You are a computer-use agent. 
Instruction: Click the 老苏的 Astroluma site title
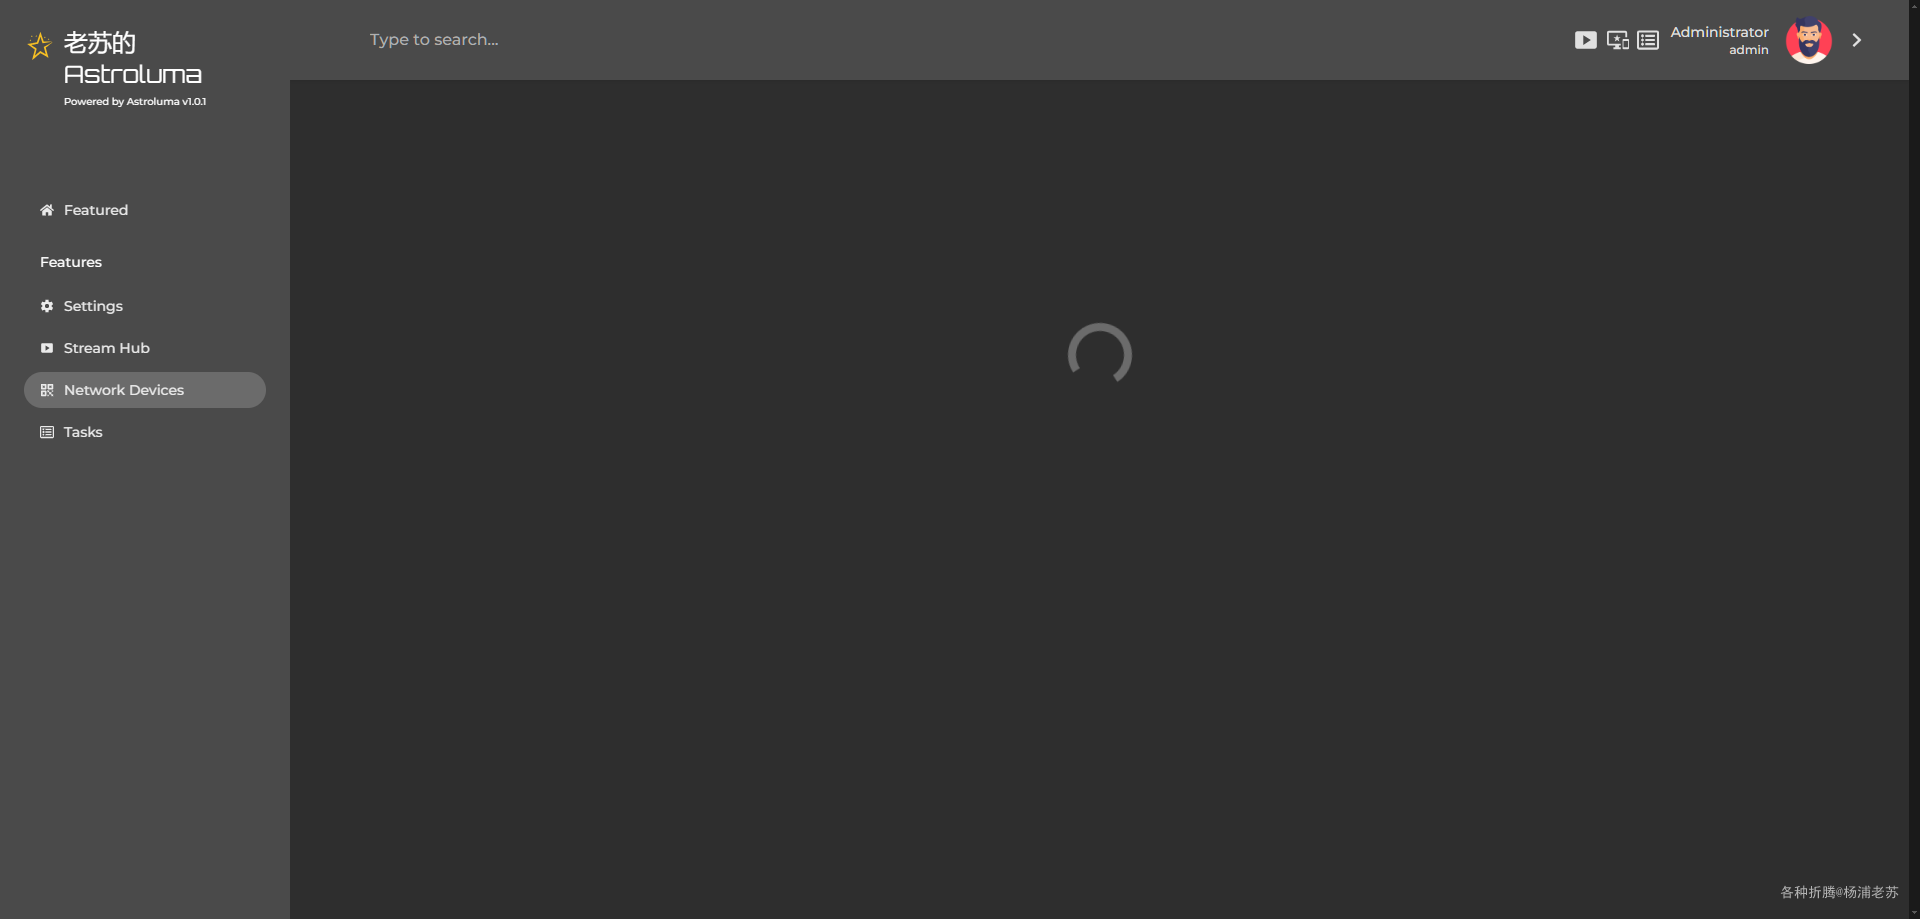pyautogui.click(x=133, y=58)
